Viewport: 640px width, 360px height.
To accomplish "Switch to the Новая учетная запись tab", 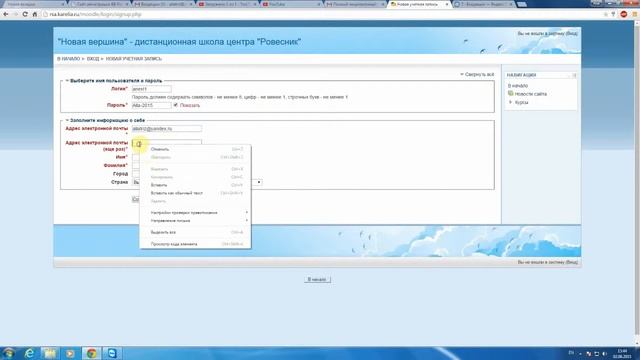I will (x=419, y=4).
